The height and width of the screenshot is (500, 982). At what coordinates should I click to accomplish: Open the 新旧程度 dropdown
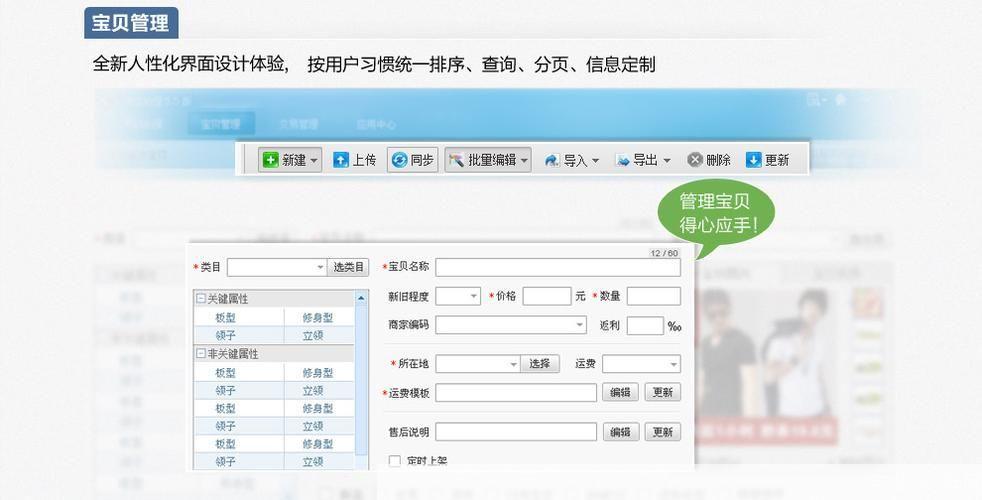click(x=458, y=296)
